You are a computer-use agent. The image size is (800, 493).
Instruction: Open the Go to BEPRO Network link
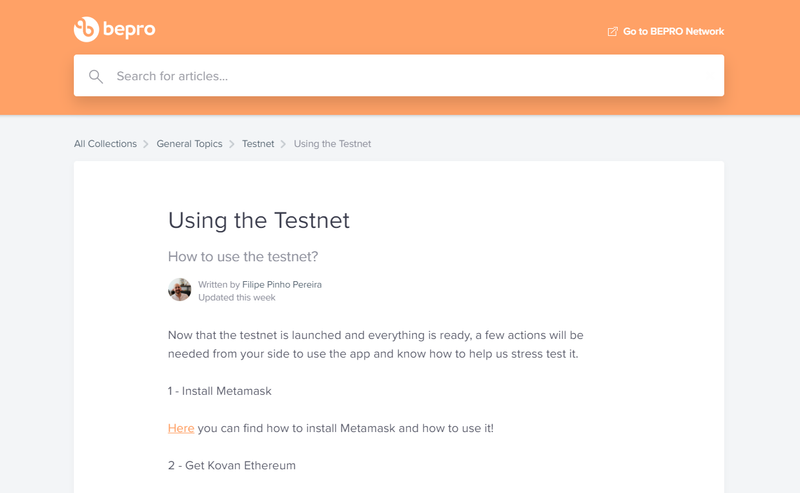click(672, 32)
